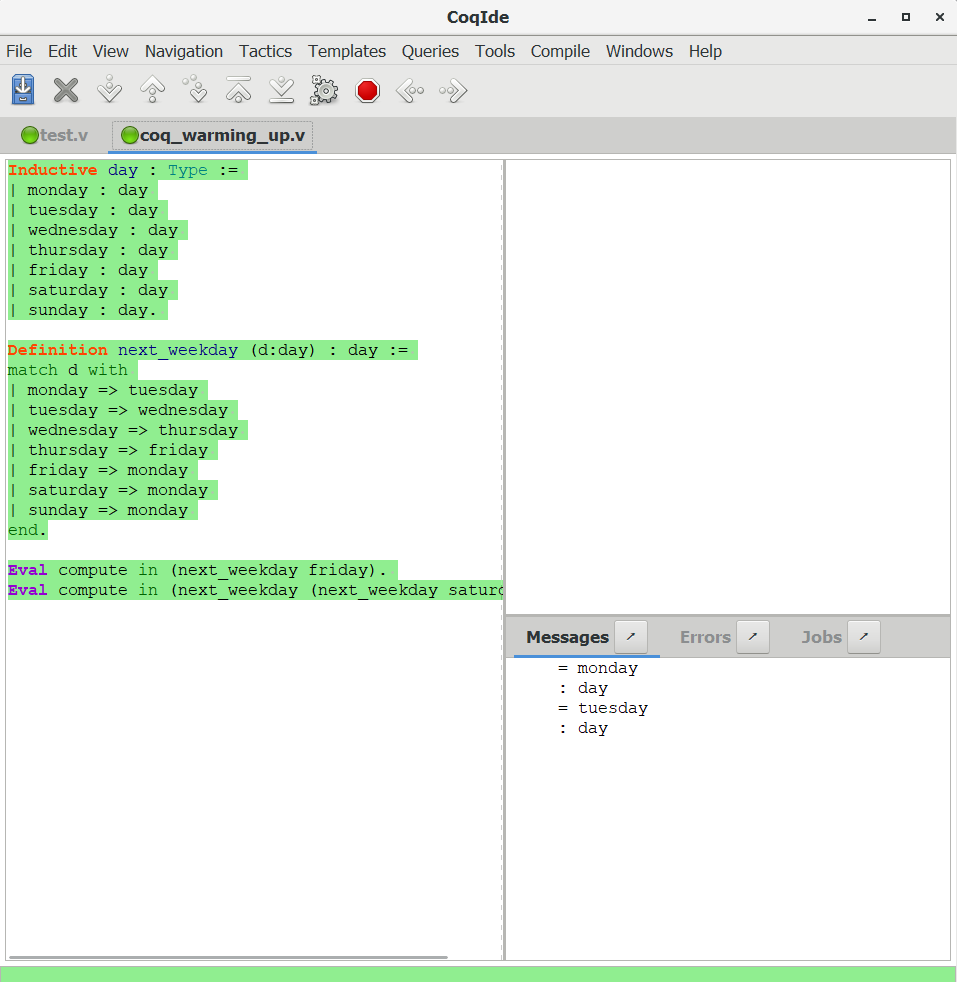Open the View menu
Screen dimensions: 957x982
click(x=111, y=51)
